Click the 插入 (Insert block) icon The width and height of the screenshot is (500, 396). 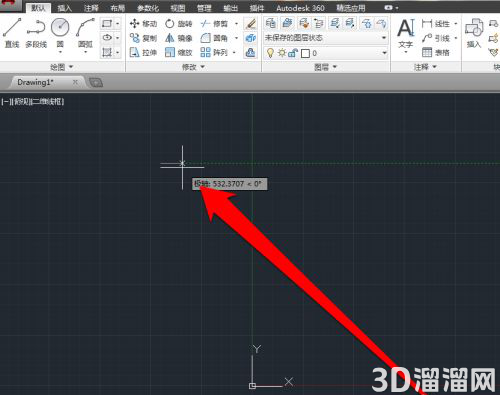pyautogui.click(x=474, y=33)
